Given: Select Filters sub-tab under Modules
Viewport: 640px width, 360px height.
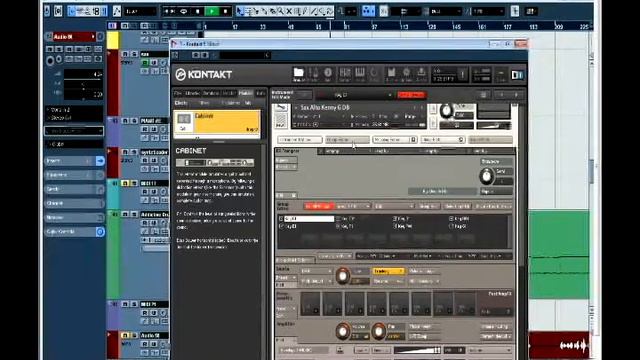Looking at the screenshot, I should (204, 103).
